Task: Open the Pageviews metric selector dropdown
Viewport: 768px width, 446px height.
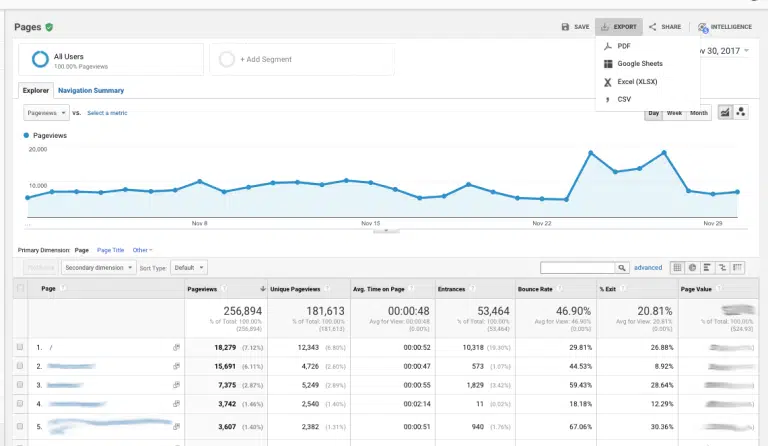Action: 44,113
